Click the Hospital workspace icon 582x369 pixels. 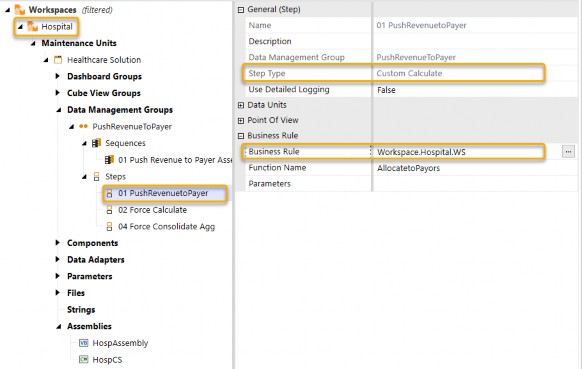tap(33, 26)
